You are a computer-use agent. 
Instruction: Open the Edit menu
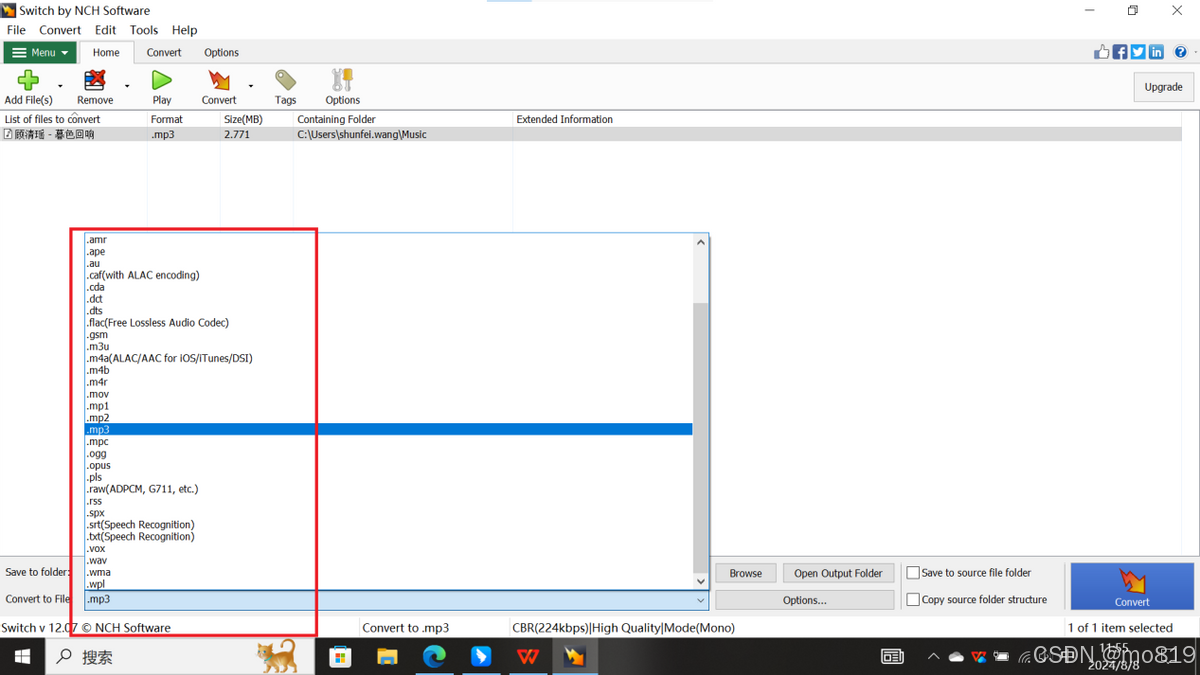pyautogui.click(x=106, y=30)
